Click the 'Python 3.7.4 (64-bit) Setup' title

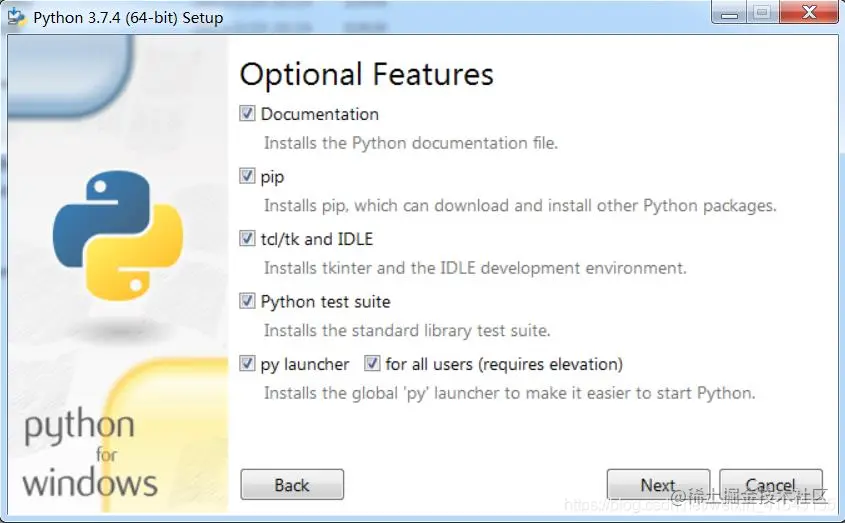pyautogui.click(x=128, y=18)
